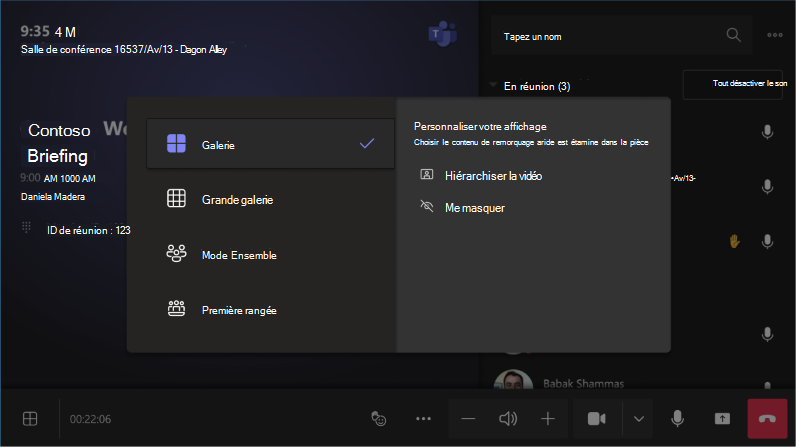Click the call duration 00:22:06
The width and height of the screenshot is (796, 447).
(x=90, y=419)
